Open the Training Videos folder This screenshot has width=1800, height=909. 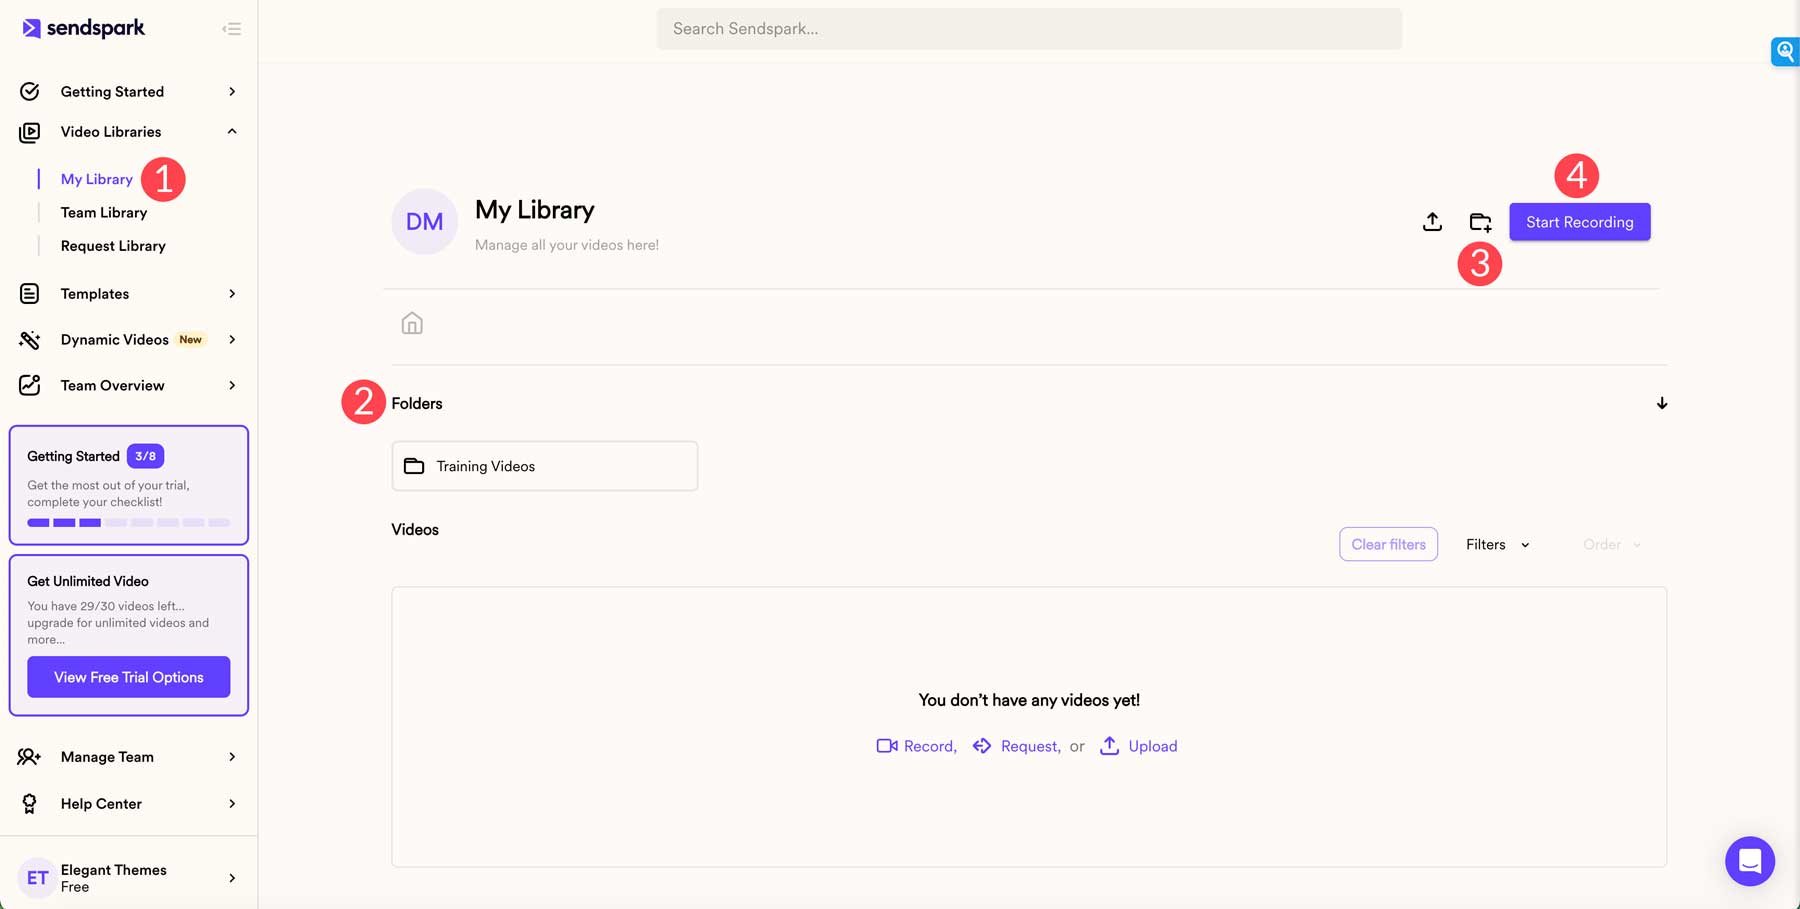[544, 465]
